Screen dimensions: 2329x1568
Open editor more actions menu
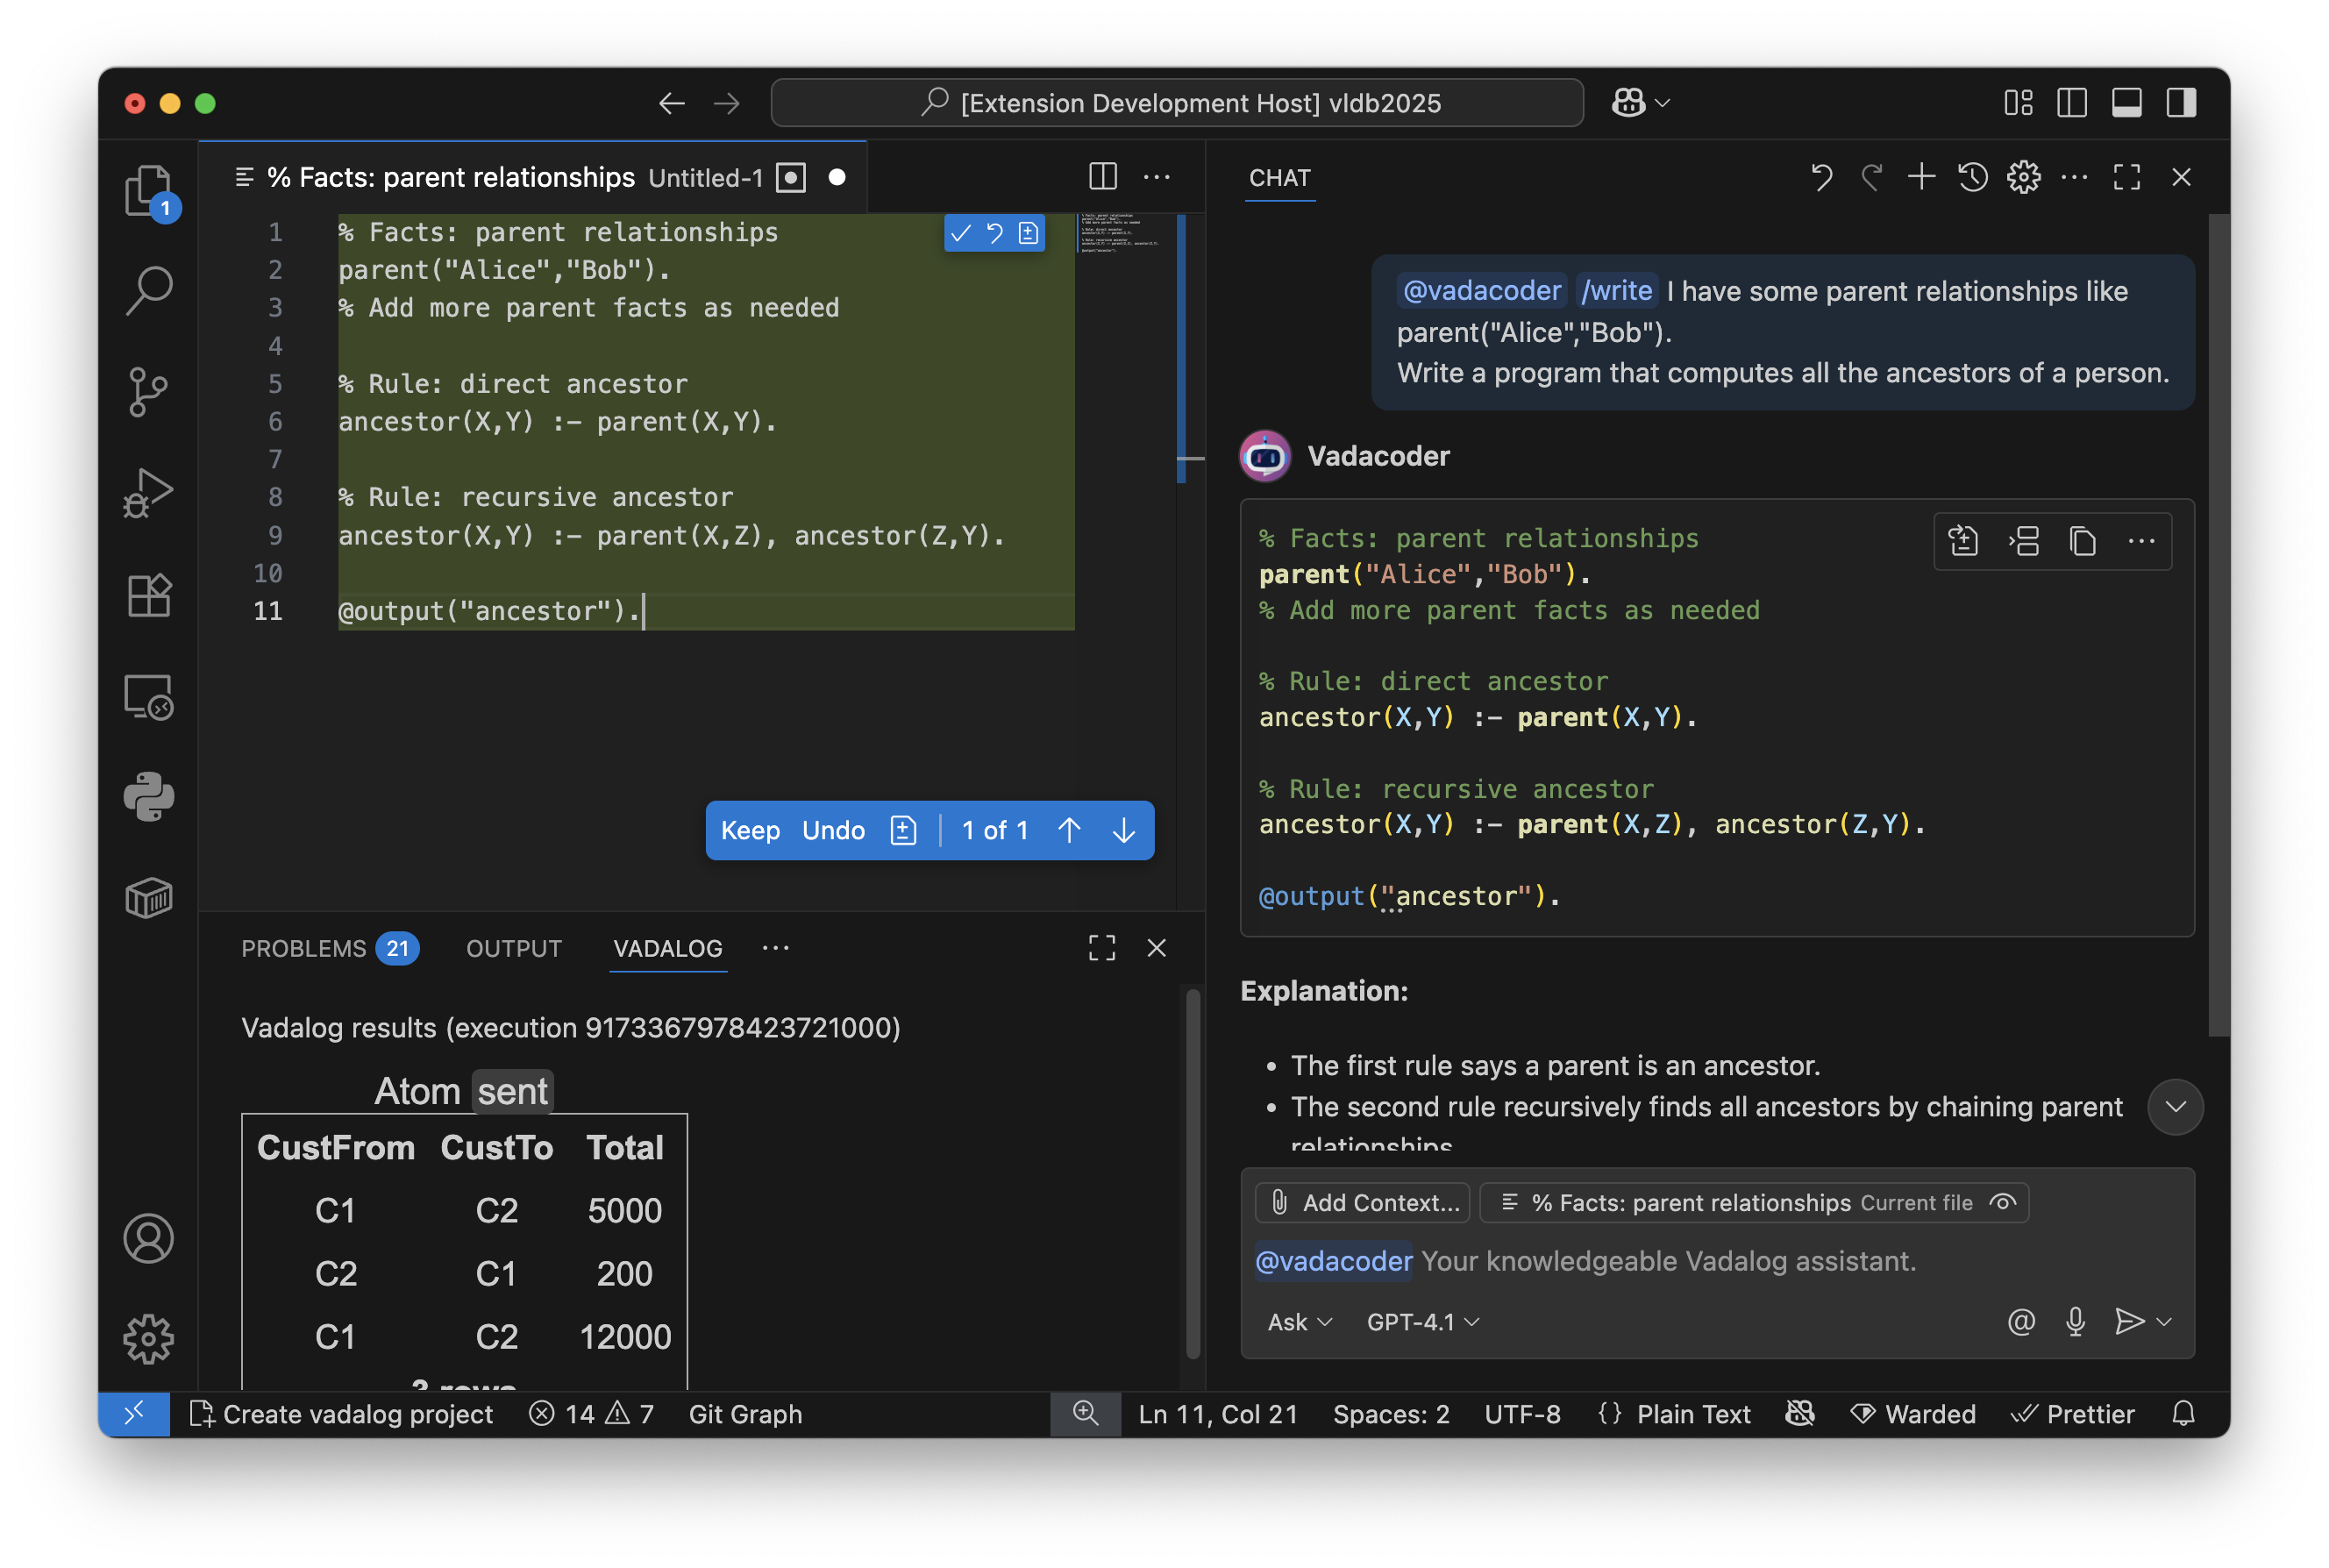(1157, 177)
